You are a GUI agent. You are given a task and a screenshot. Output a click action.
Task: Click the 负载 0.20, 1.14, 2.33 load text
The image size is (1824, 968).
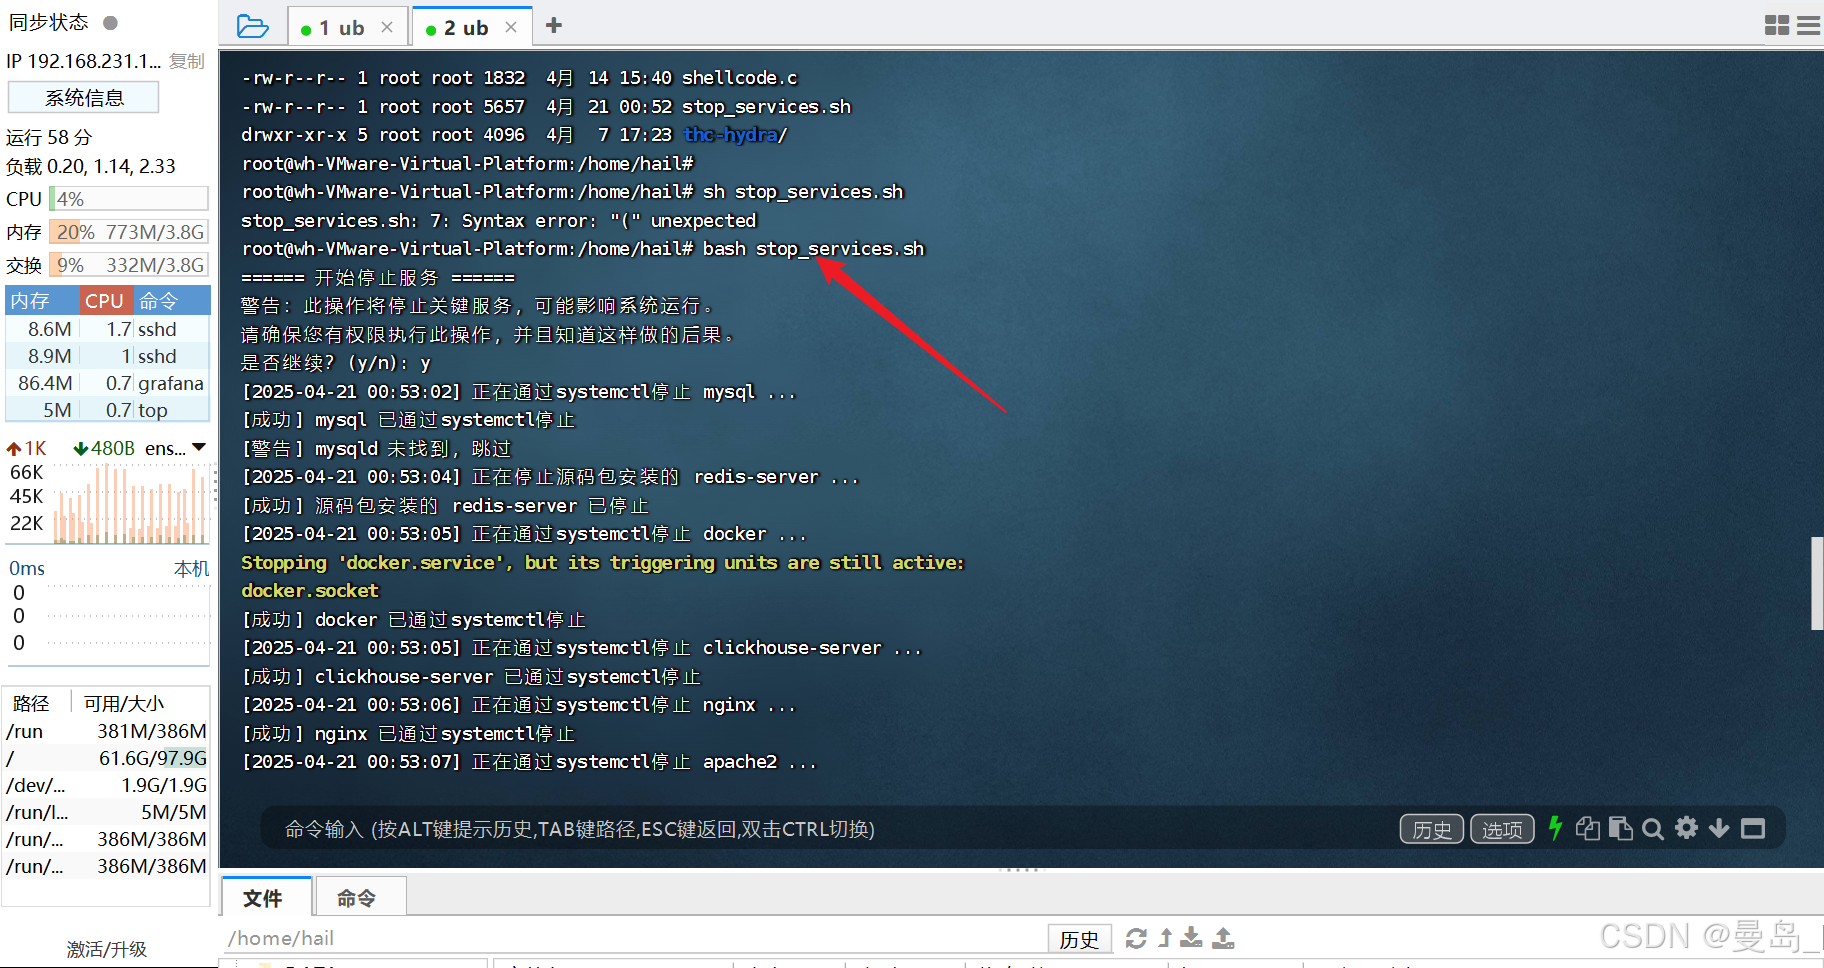tap(91, 166)
